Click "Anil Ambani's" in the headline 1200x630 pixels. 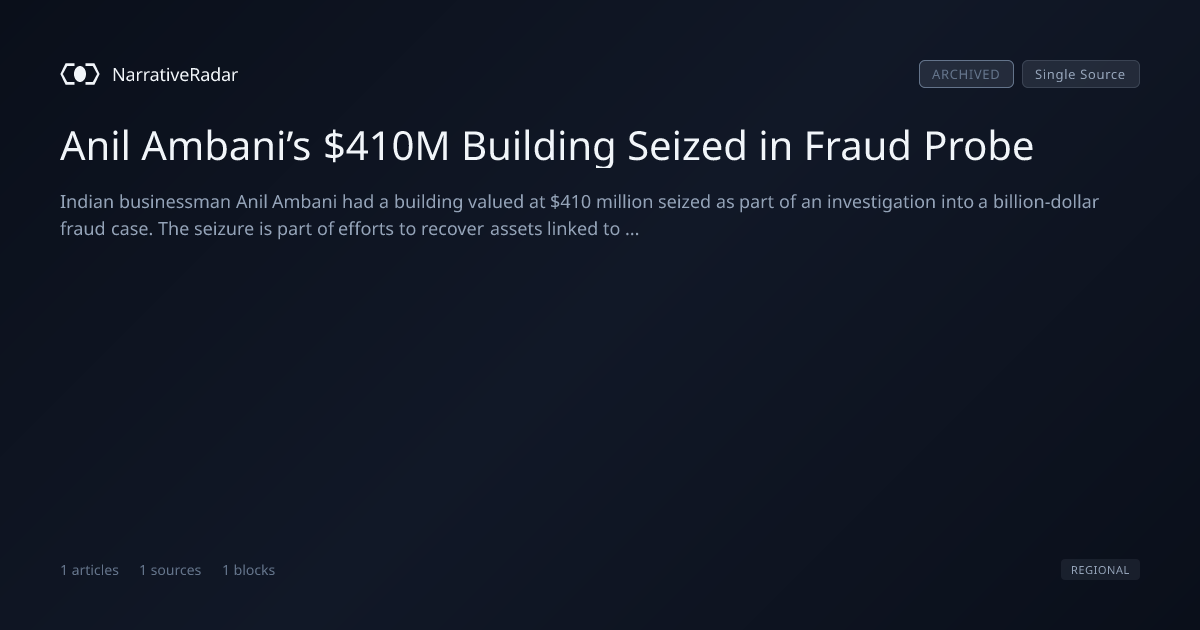[187, 146]
